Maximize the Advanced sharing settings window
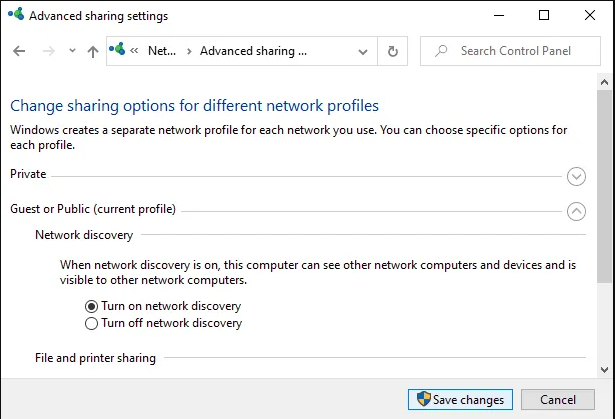This screenshot has height=419, width=615. [x=544, y=15]
